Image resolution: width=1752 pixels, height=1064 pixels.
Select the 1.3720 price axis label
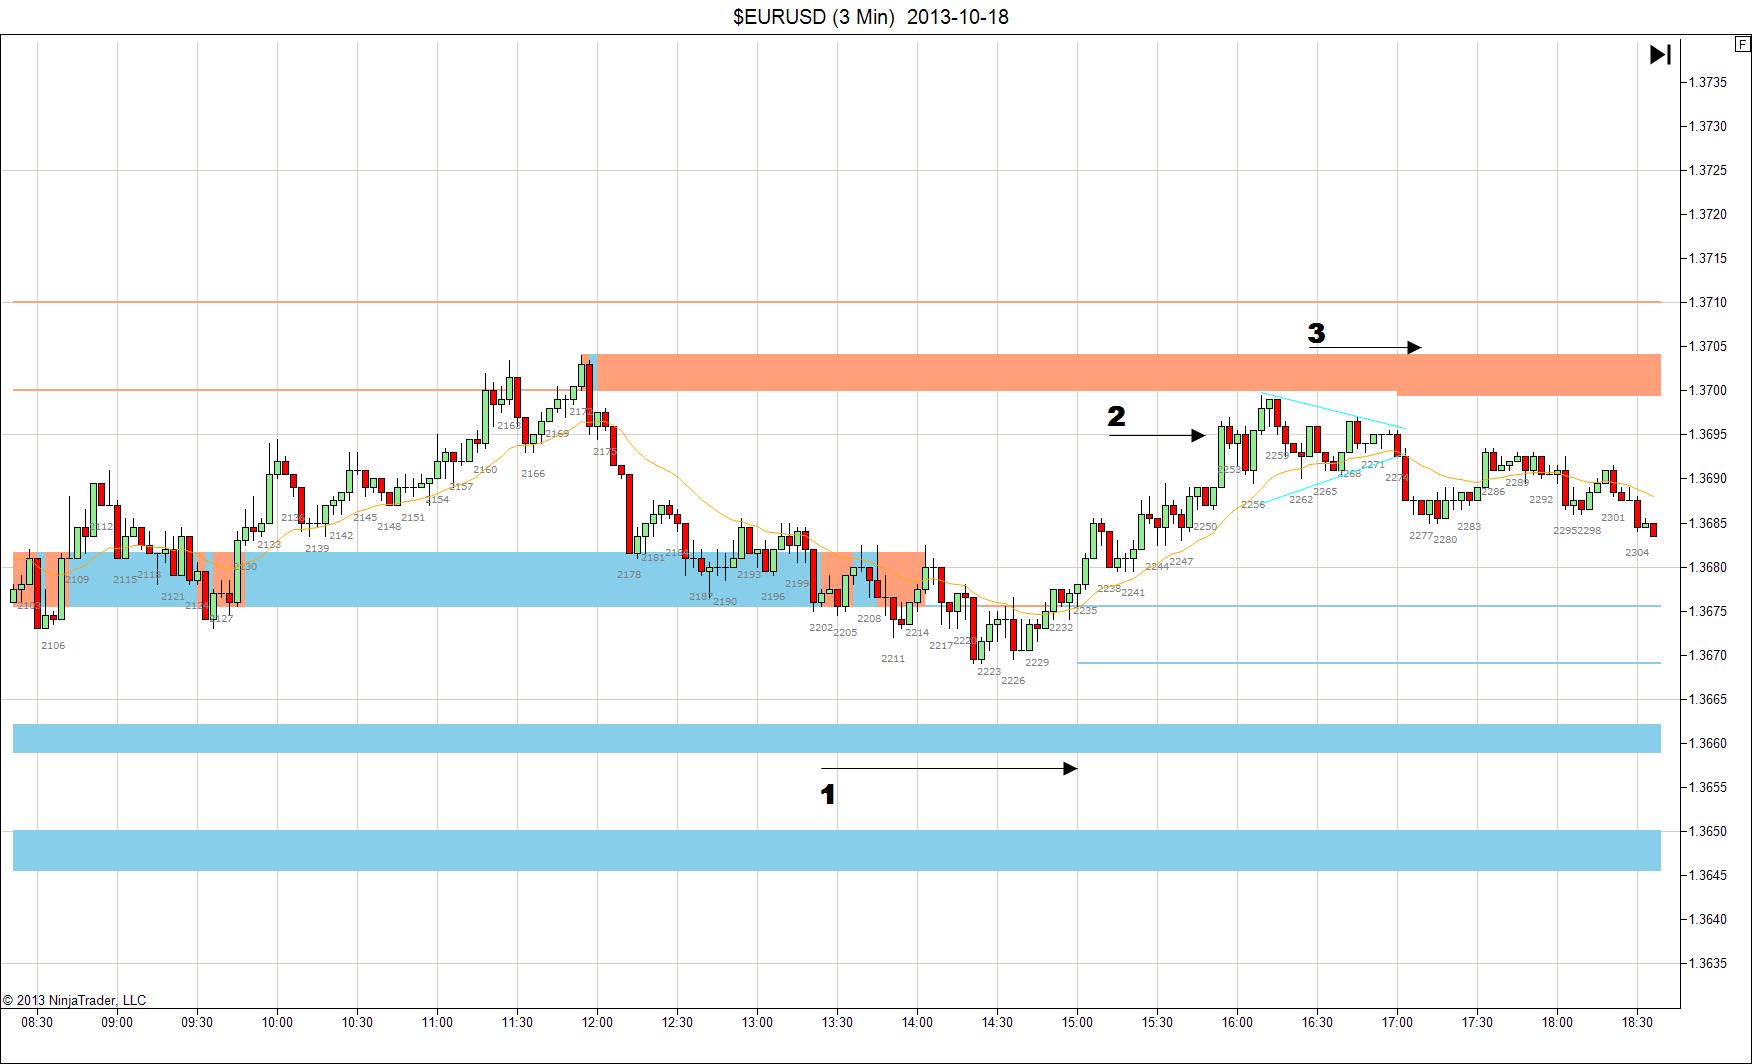1707,214
